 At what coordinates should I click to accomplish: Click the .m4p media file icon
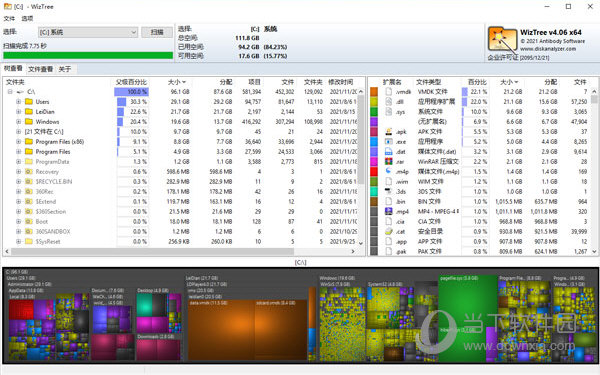(x=389, y=171)
